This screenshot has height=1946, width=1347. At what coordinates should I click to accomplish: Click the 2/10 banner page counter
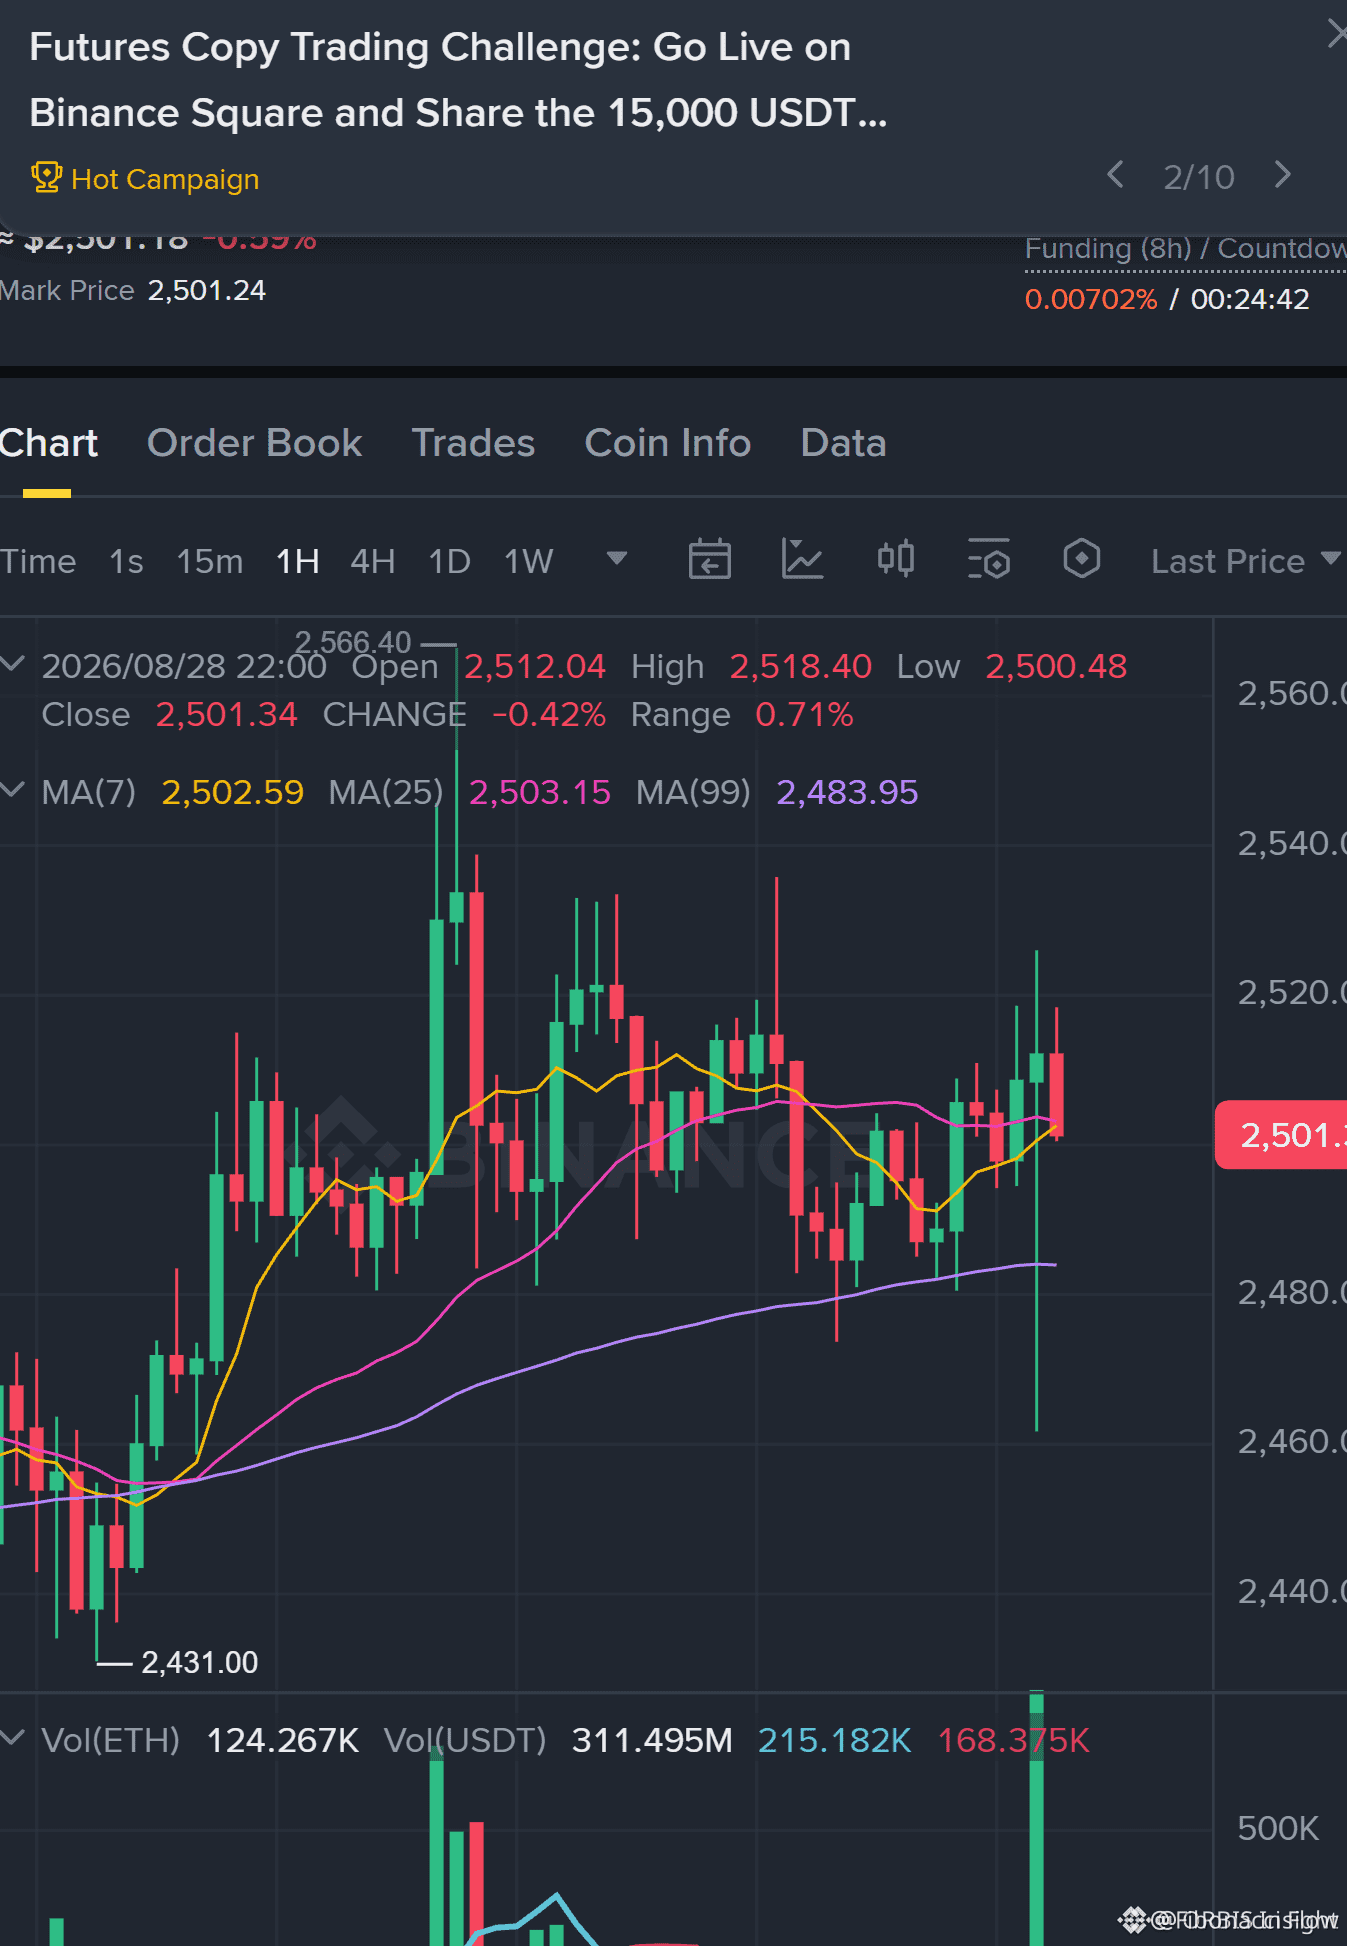click(1199, 177)
